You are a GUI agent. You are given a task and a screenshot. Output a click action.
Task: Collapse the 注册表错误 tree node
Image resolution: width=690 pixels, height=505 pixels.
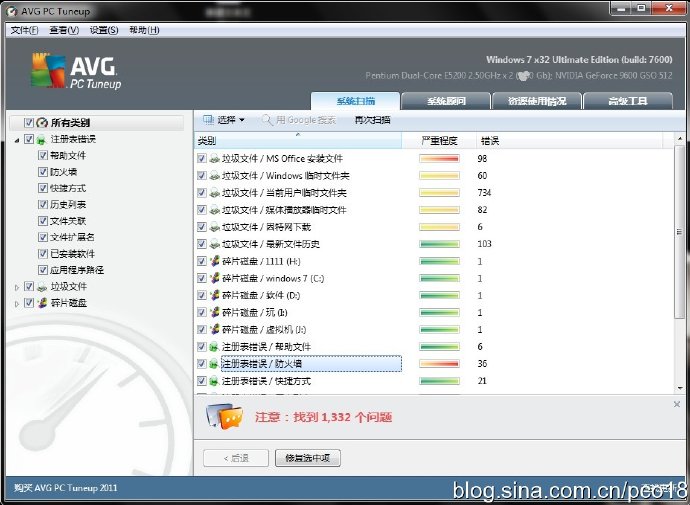(17, 140)
